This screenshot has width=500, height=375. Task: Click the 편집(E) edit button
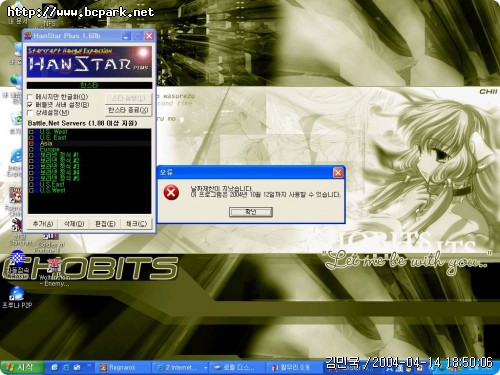coord(105,224)
